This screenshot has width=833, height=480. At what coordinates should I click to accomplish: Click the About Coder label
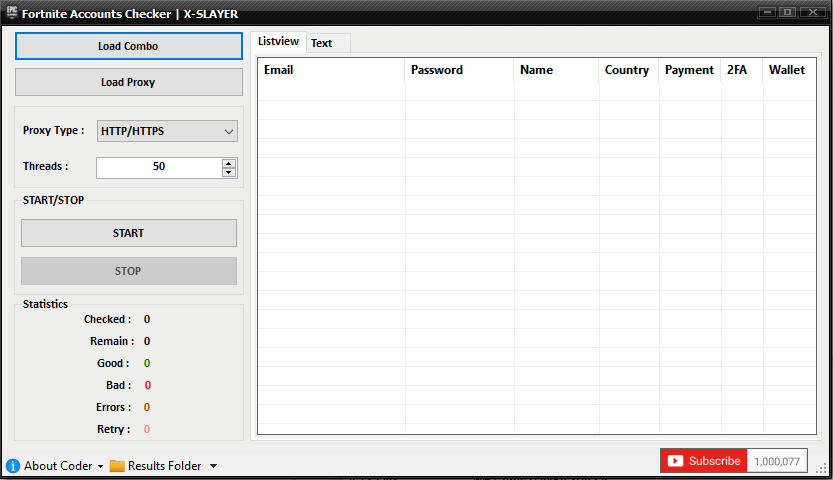[x=58, y=466]
